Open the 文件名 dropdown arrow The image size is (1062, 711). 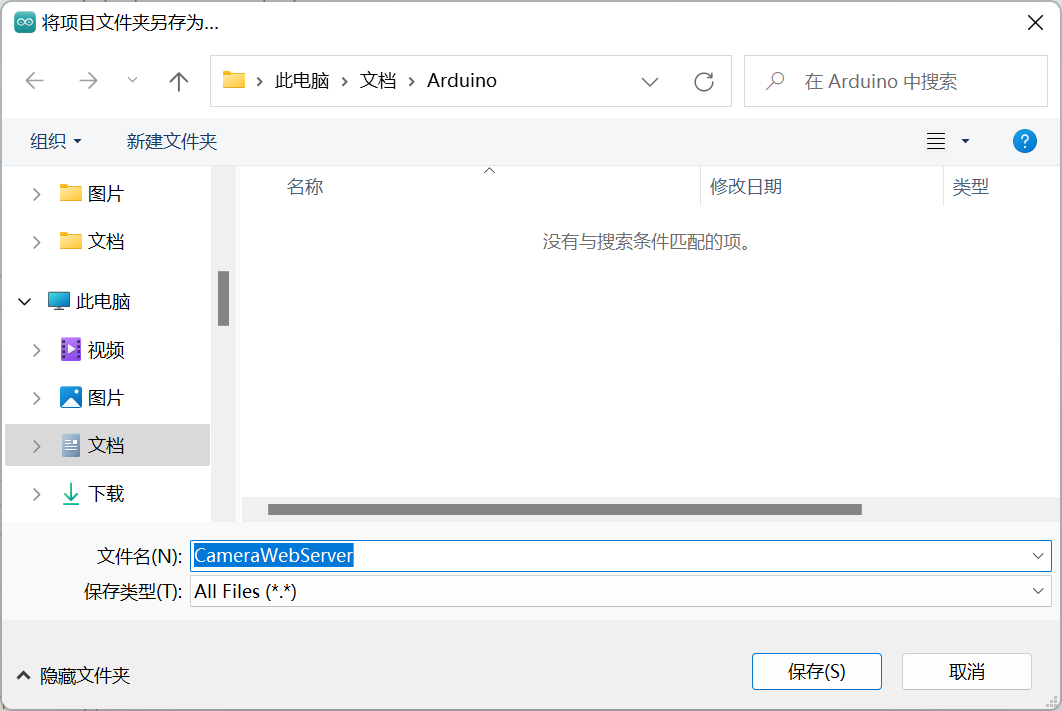1038,556
